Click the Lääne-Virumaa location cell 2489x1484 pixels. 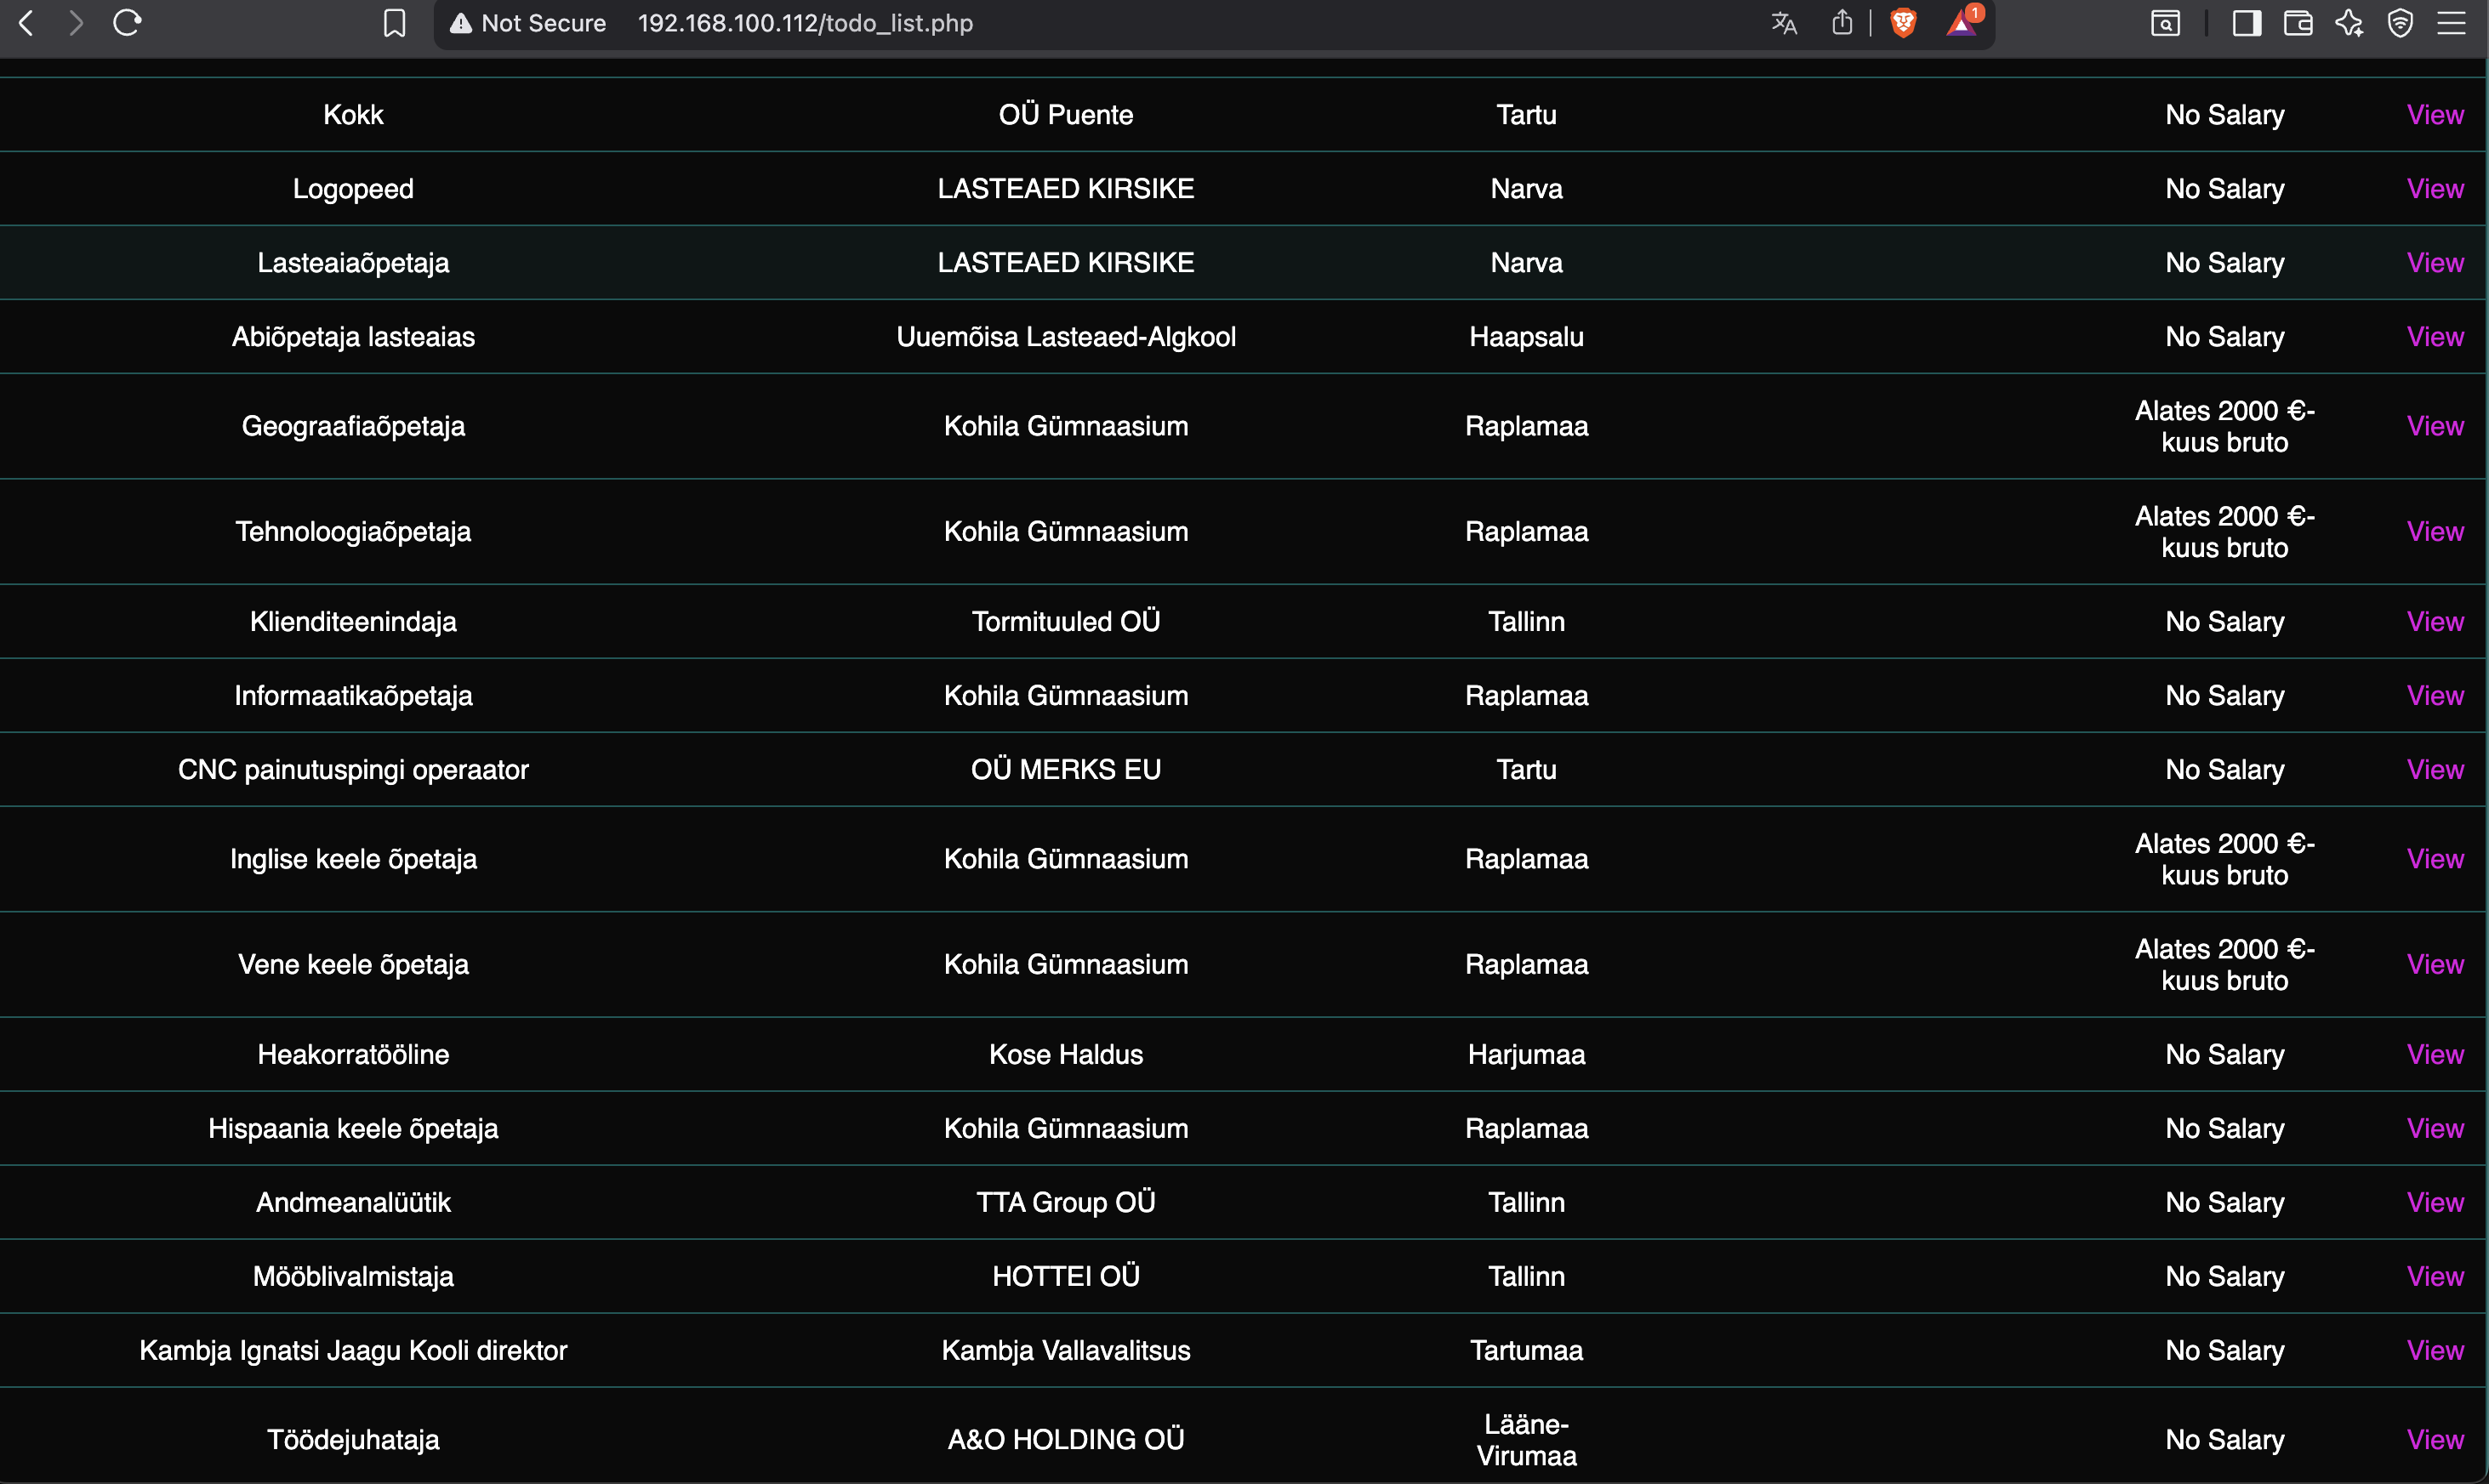(x=1526, y=1440)
